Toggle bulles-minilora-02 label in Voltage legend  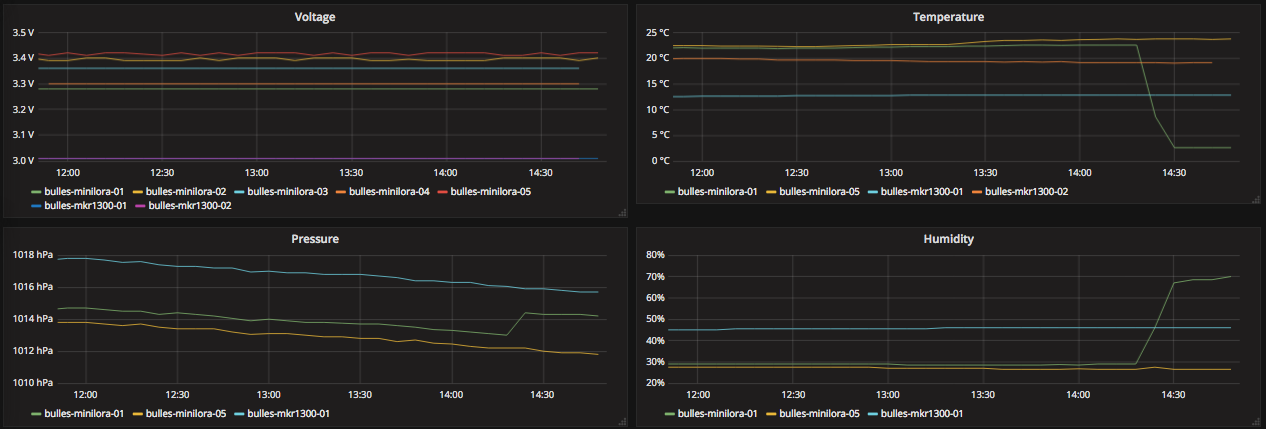188,191
